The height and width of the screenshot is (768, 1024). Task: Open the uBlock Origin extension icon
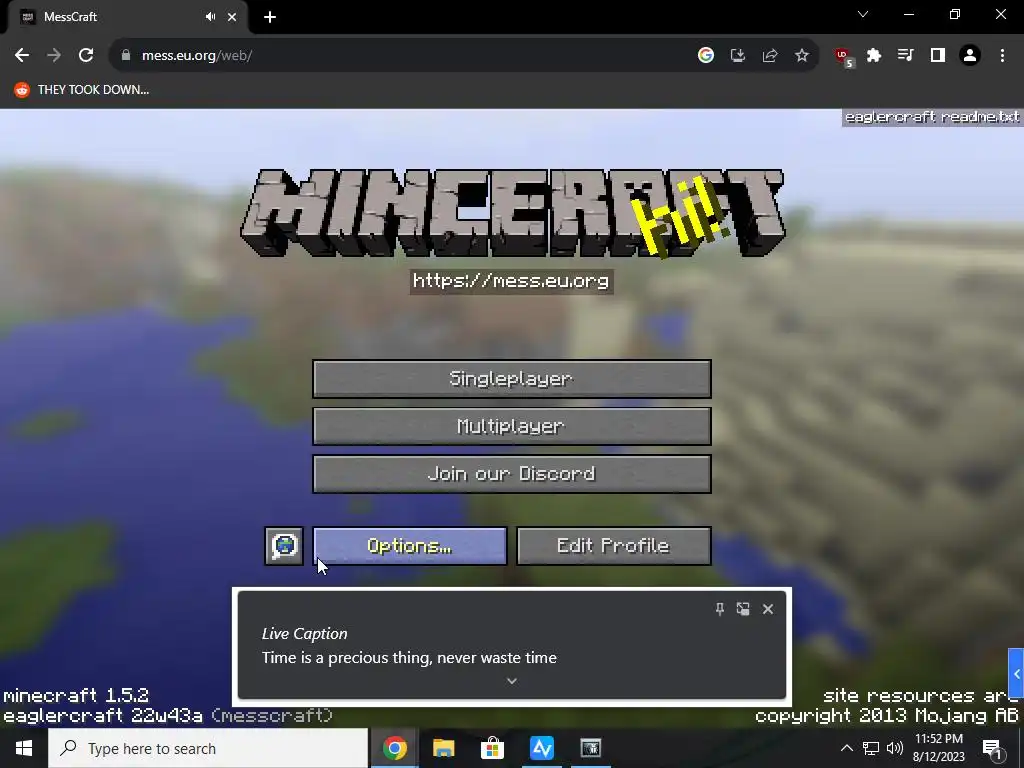pyautogui.click(x=844, y=57)
